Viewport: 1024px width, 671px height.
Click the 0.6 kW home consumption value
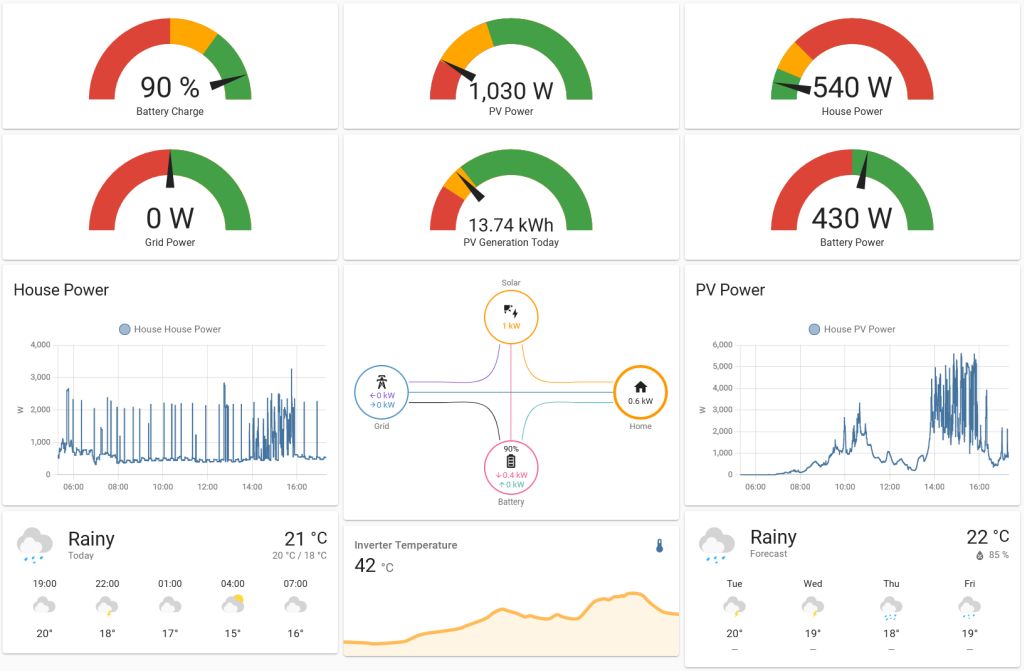(x=641, y=401)
